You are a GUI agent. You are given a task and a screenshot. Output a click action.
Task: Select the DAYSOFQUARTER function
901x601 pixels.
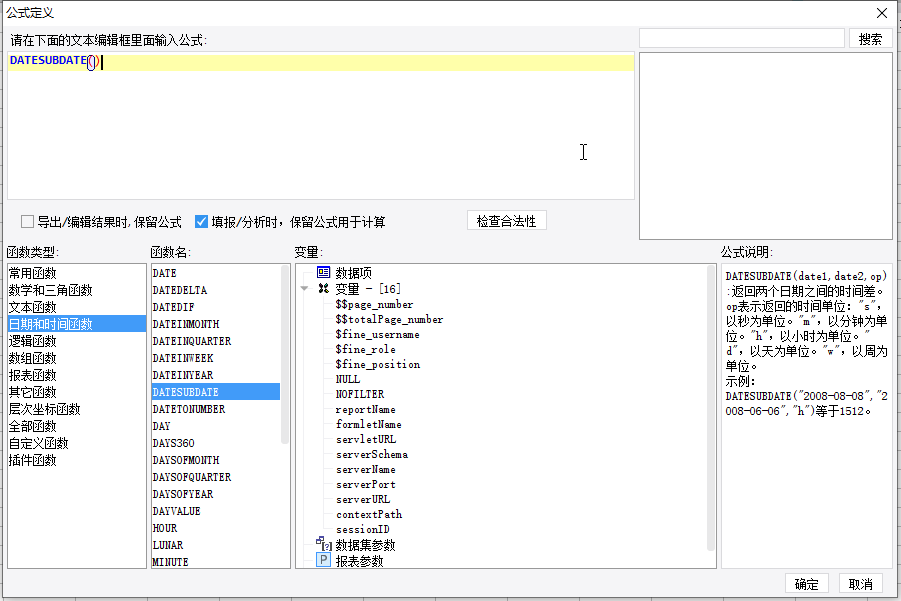[215, 477]
